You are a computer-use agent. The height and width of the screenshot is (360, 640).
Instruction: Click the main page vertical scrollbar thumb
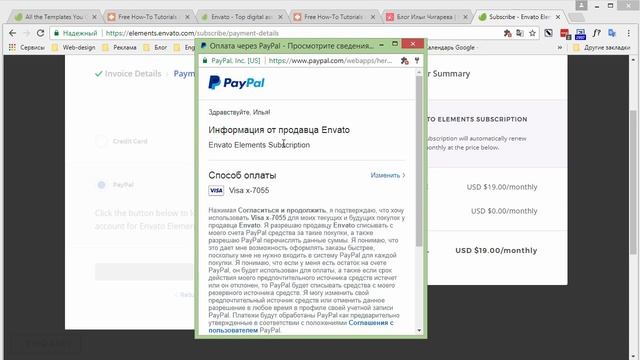pos(633,182)
